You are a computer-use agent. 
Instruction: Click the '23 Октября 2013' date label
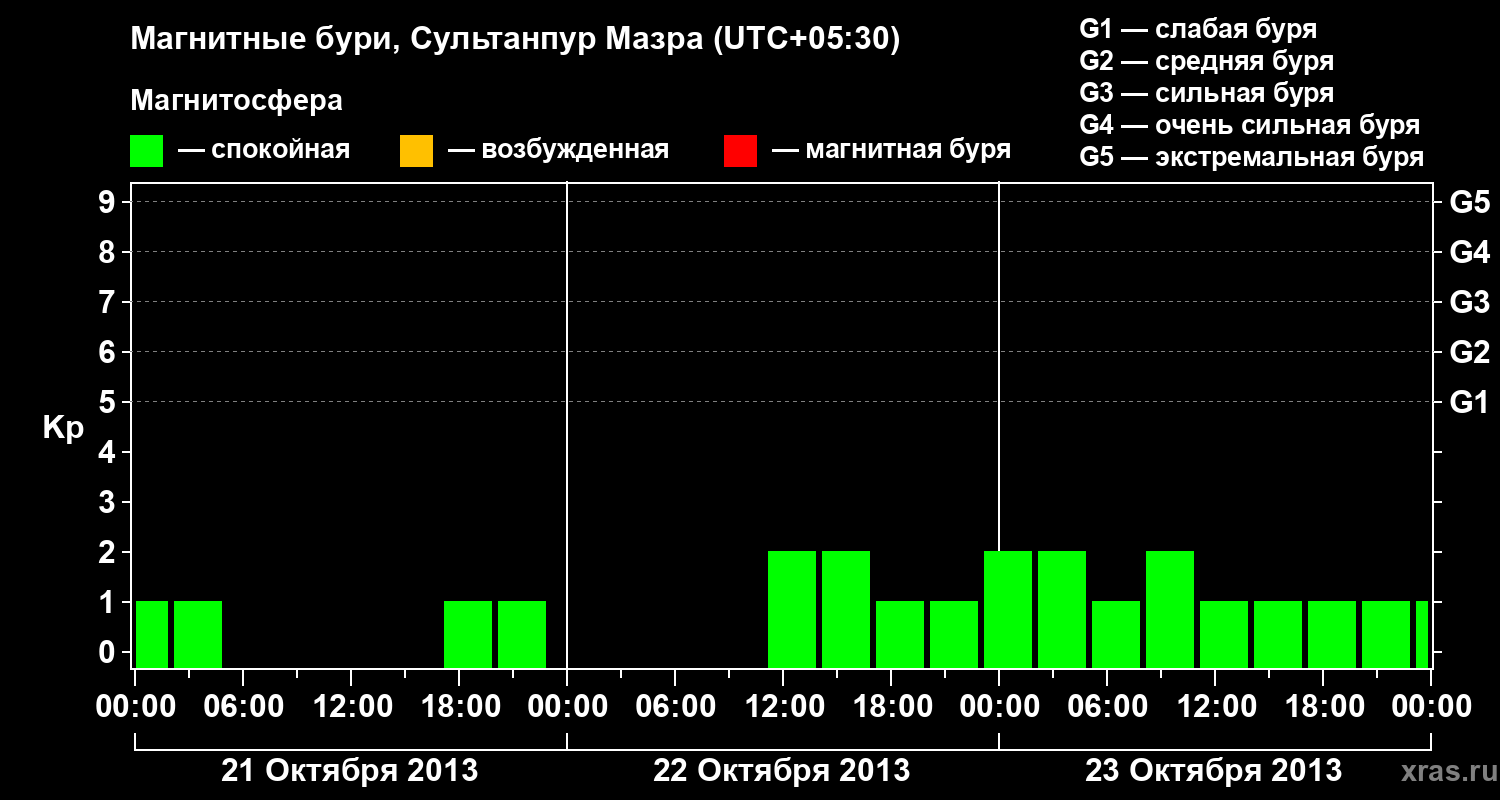click(x=1213, y=770)
